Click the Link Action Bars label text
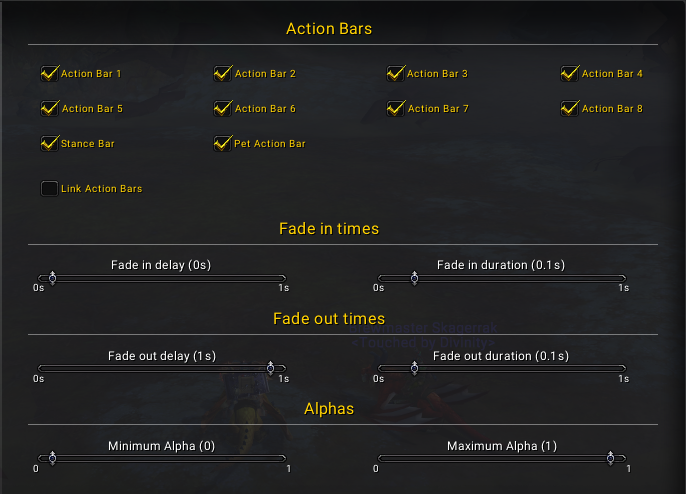Viewport: 686px width, 494px height. coord(102,189)
